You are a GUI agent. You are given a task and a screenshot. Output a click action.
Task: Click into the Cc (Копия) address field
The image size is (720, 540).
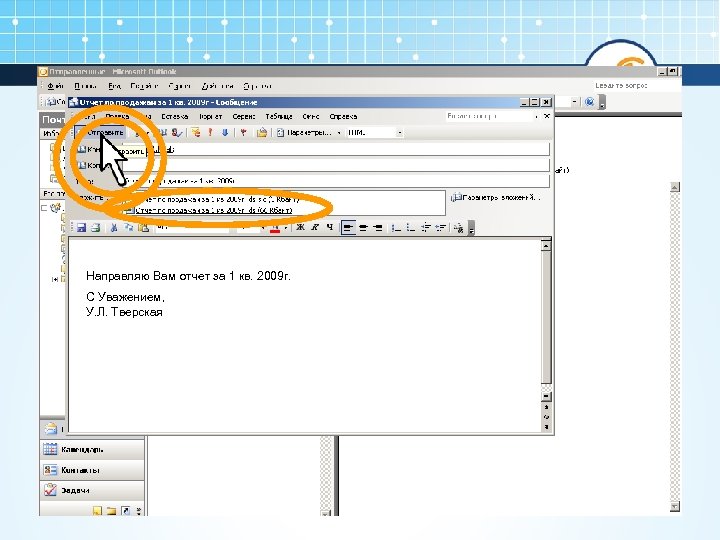(x=335, y=165)
